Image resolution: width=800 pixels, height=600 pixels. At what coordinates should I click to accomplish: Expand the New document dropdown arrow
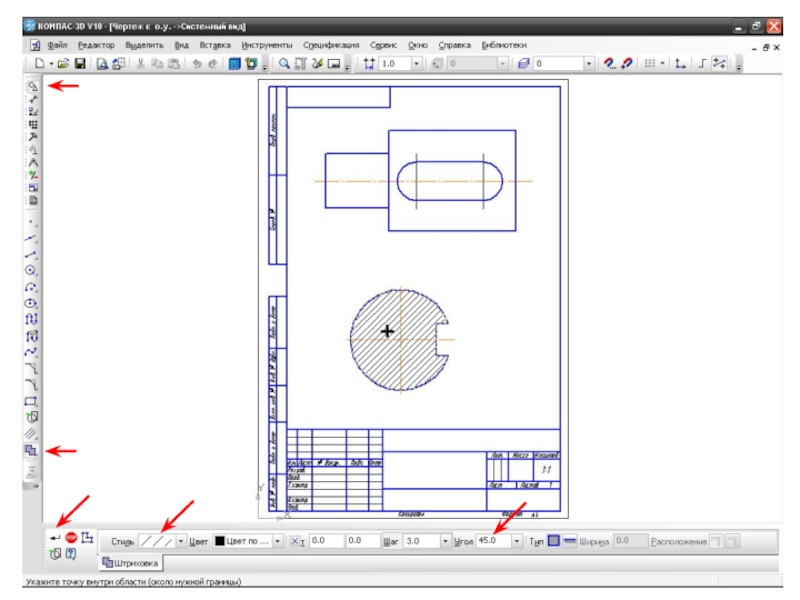[51, 63]
